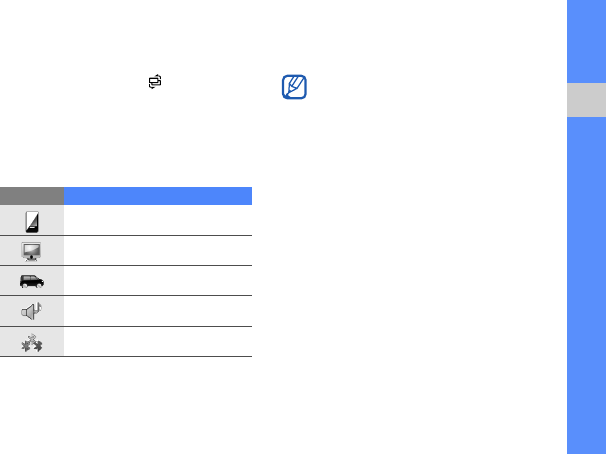Select the mobile phone icon in table
Viewport: 606px width, 454px height.
32,222
